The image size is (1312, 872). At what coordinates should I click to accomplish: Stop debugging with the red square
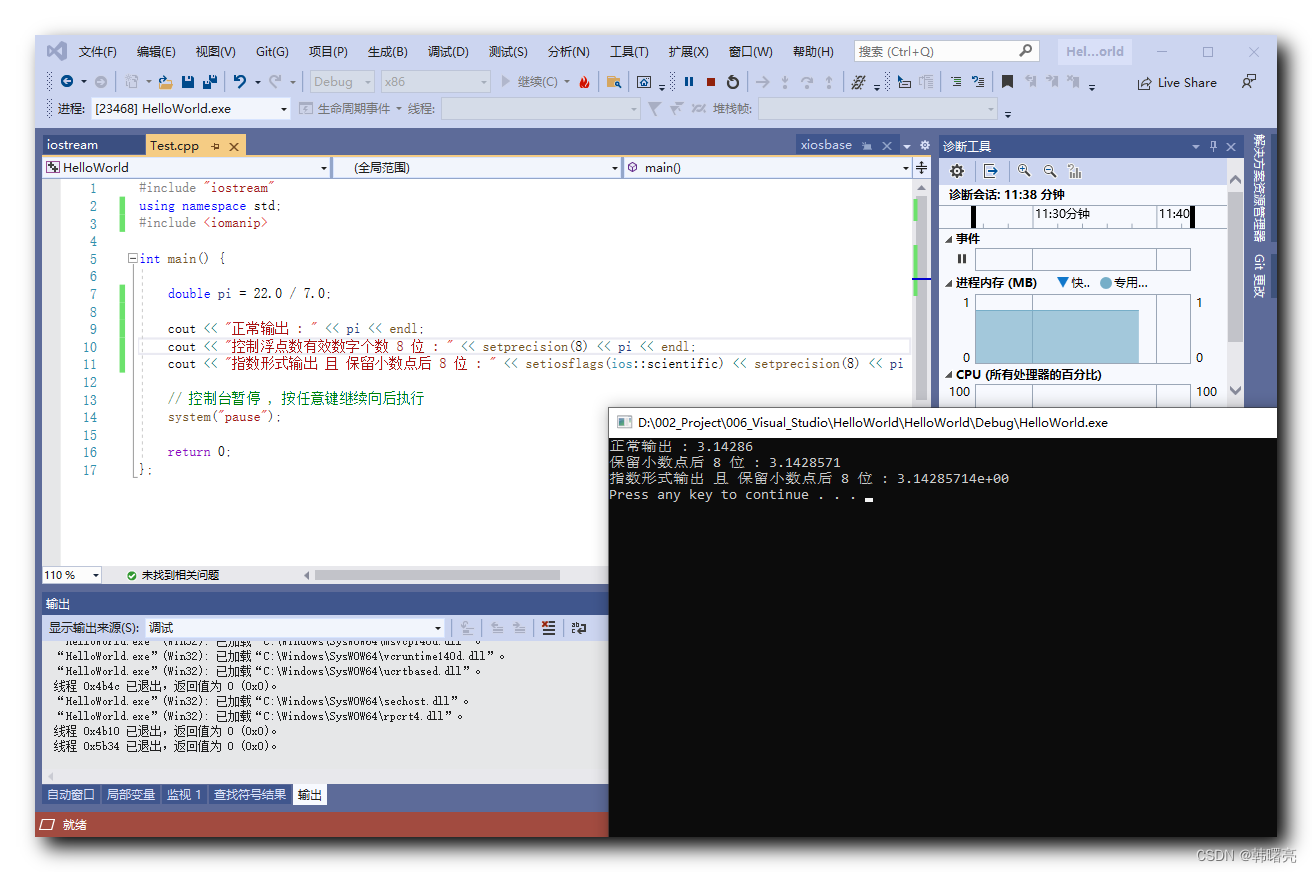point(711,82)
